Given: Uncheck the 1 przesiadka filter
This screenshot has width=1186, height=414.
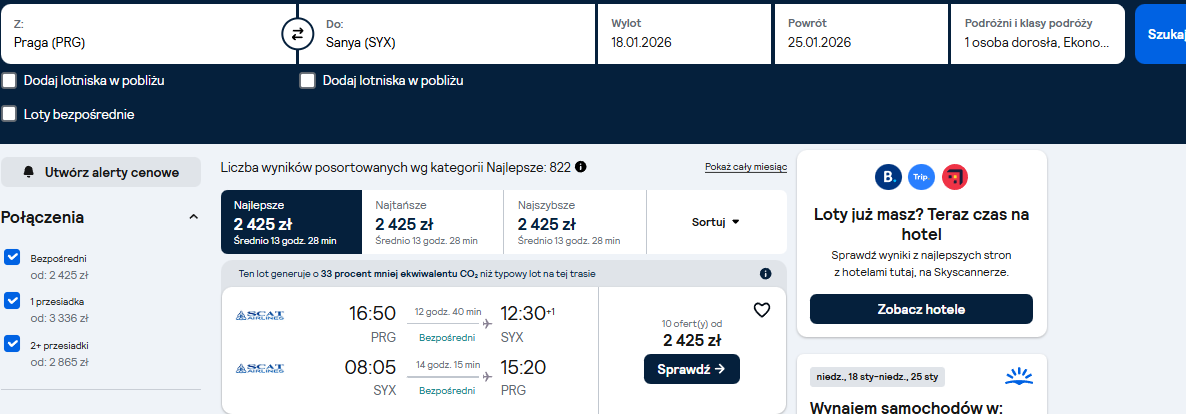Looking at the screenshot, I should click(12, 301).
